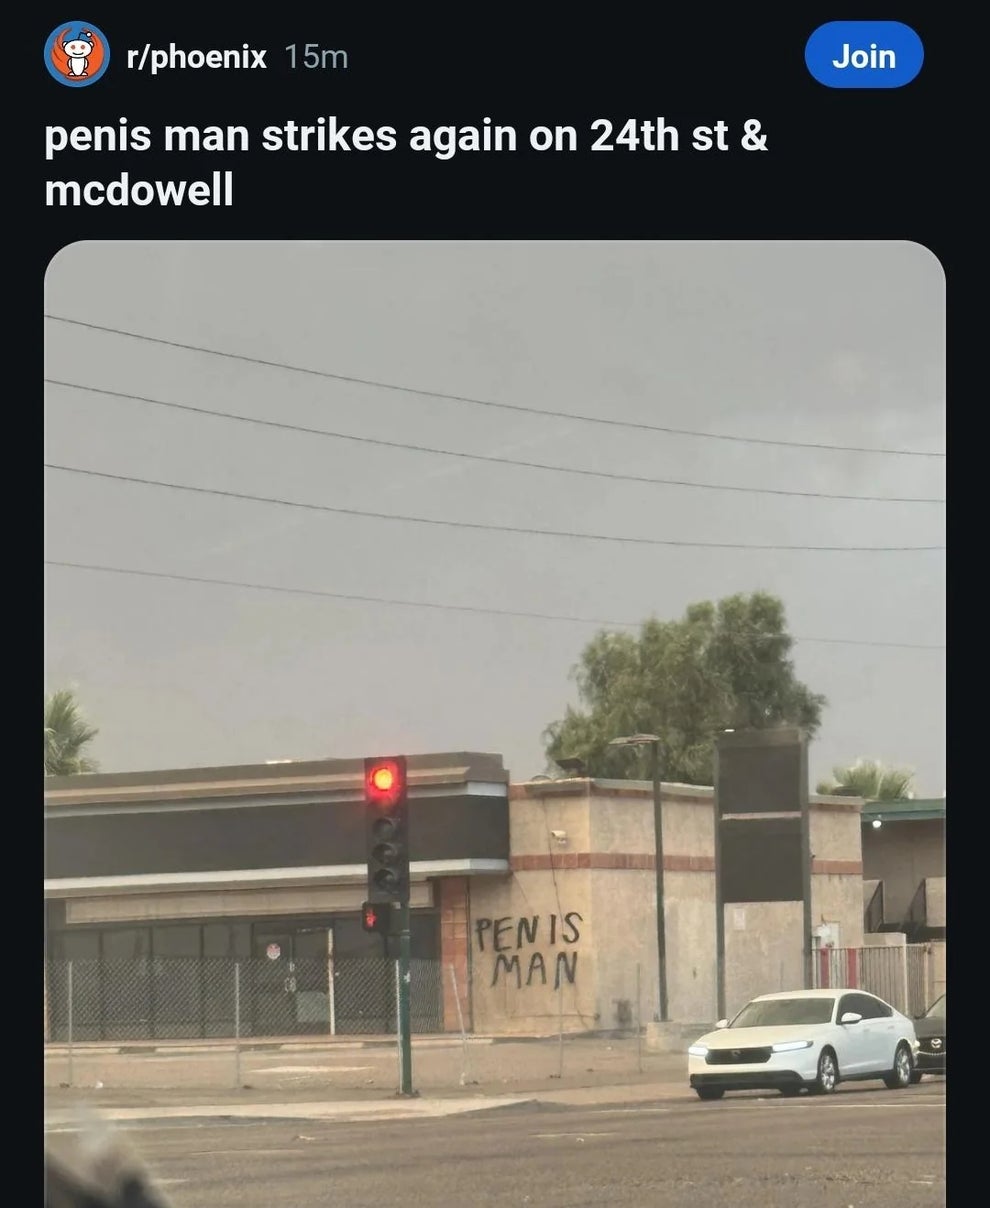Tap the white sedan in the photo
Screen dimensions: 990x1208
click(803, 1042)
